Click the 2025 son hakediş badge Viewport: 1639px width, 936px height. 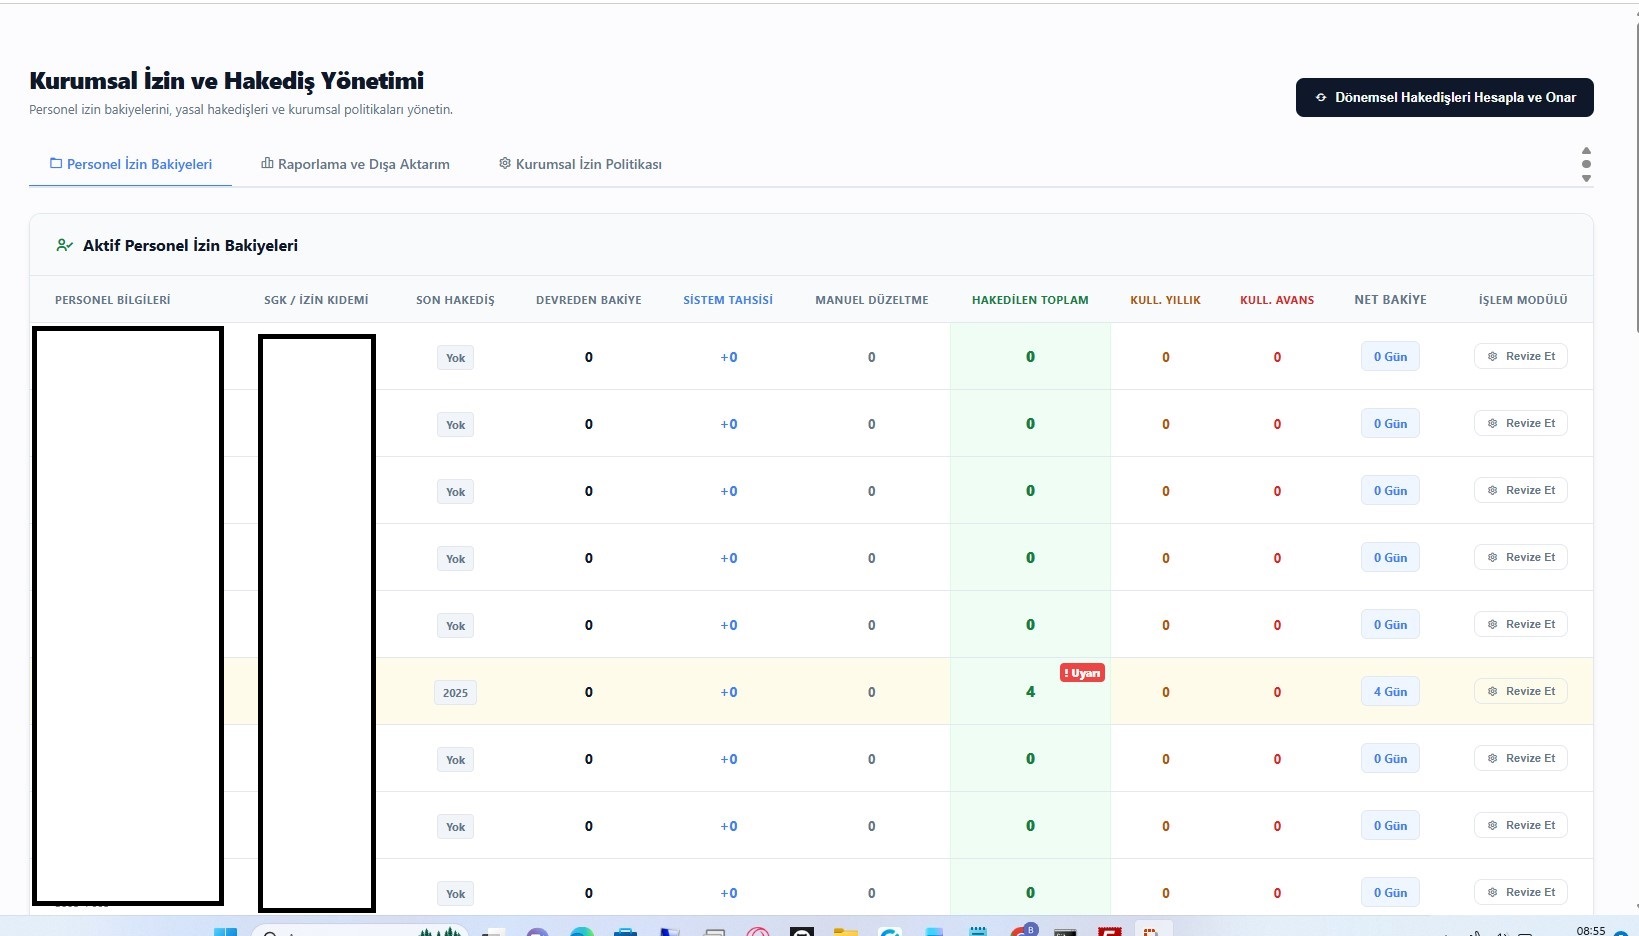[455, 692]
